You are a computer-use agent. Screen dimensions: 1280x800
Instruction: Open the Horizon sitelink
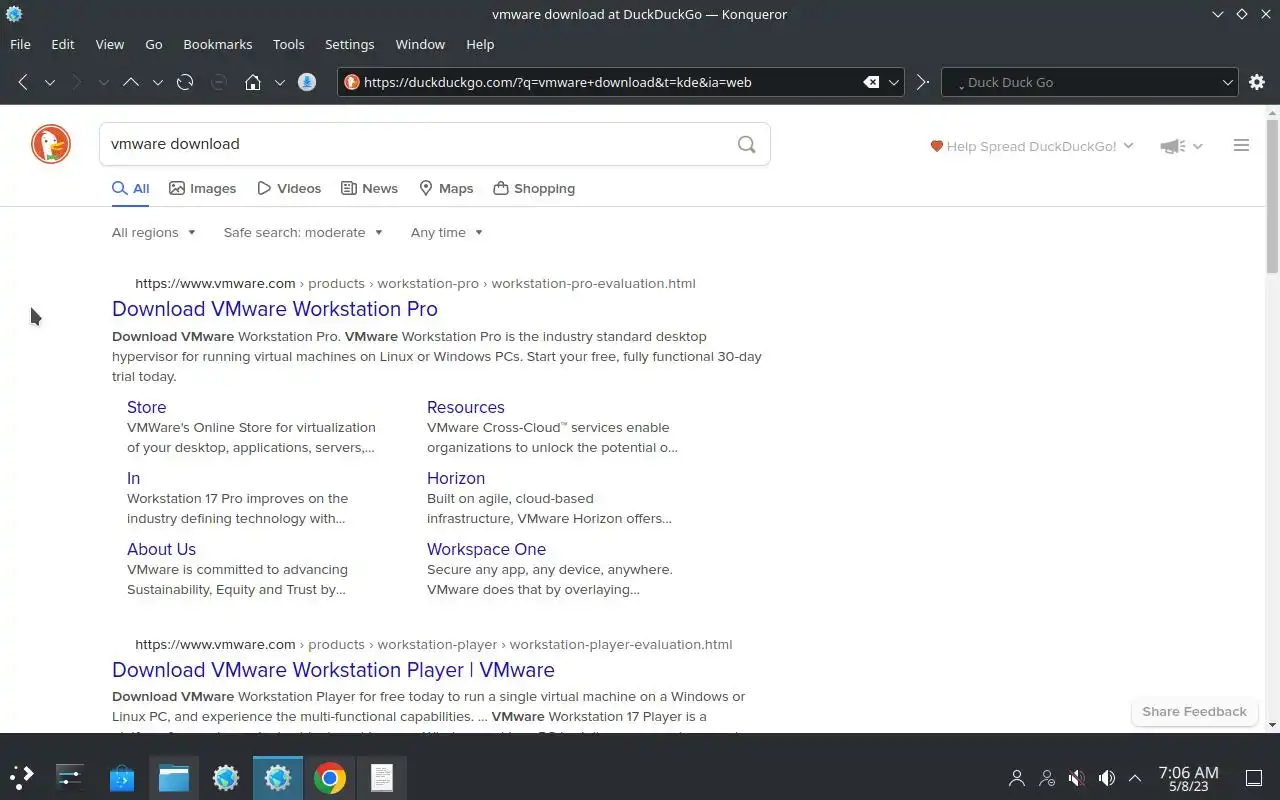[456, 478]
